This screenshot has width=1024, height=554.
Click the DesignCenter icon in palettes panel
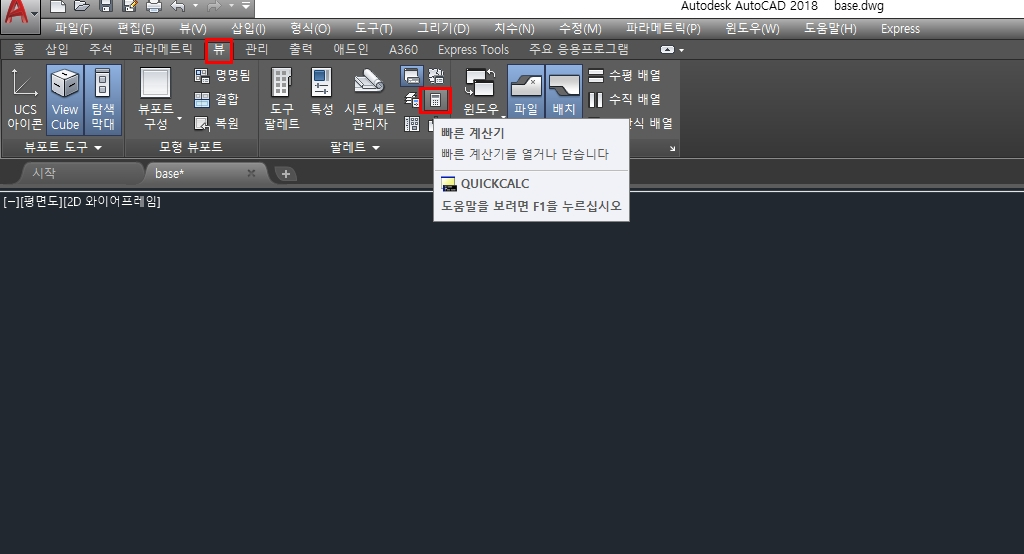411,123
